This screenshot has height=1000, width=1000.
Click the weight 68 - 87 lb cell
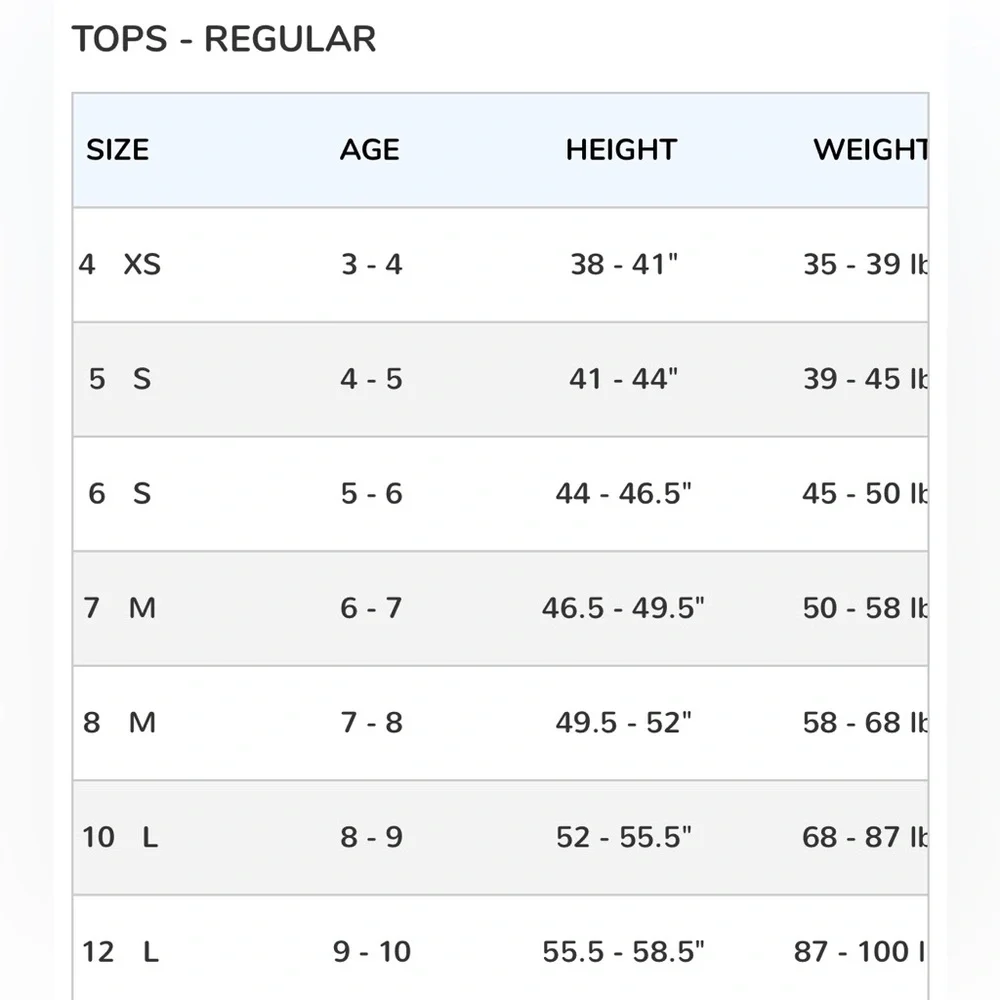click(x=865, y=837)
